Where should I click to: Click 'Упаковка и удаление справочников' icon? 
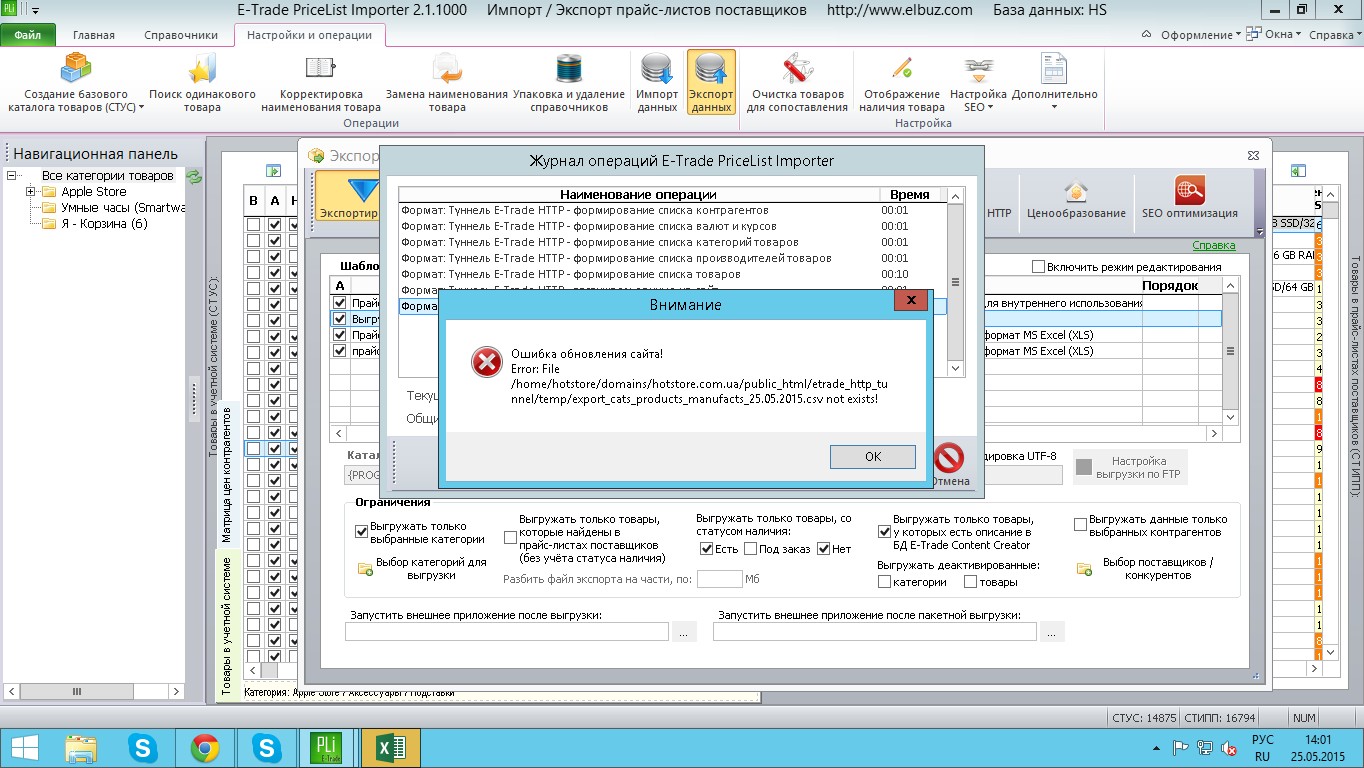pyautogui.click(x=569, y=68)
